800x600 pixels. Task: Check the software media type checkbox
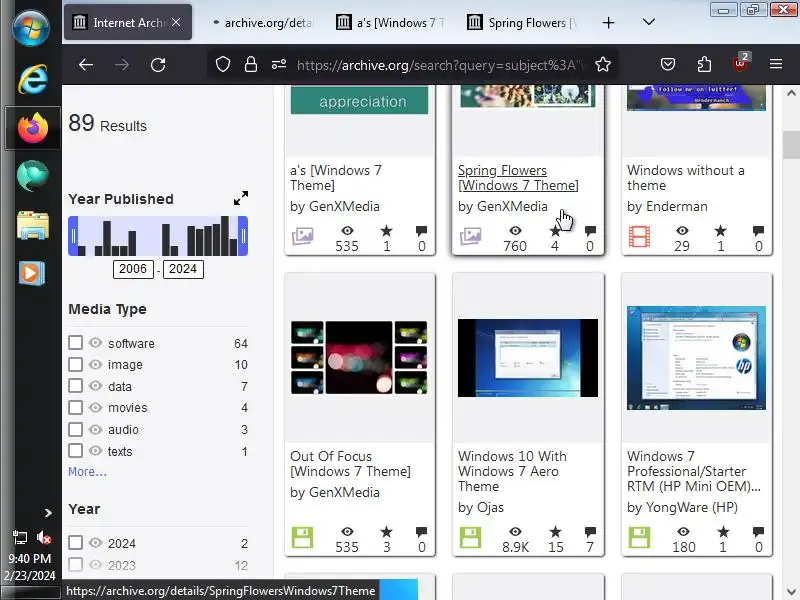(x=76, y=343)
